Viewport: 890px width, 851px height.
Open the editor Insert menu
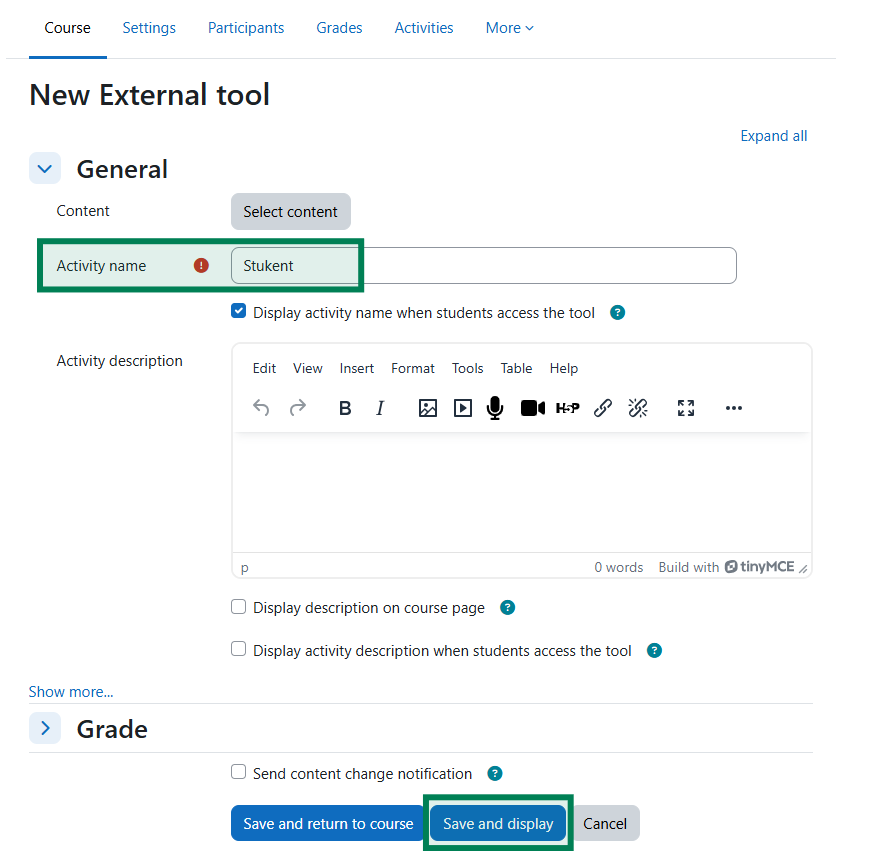pyautogui.click(x=356, y=368)
